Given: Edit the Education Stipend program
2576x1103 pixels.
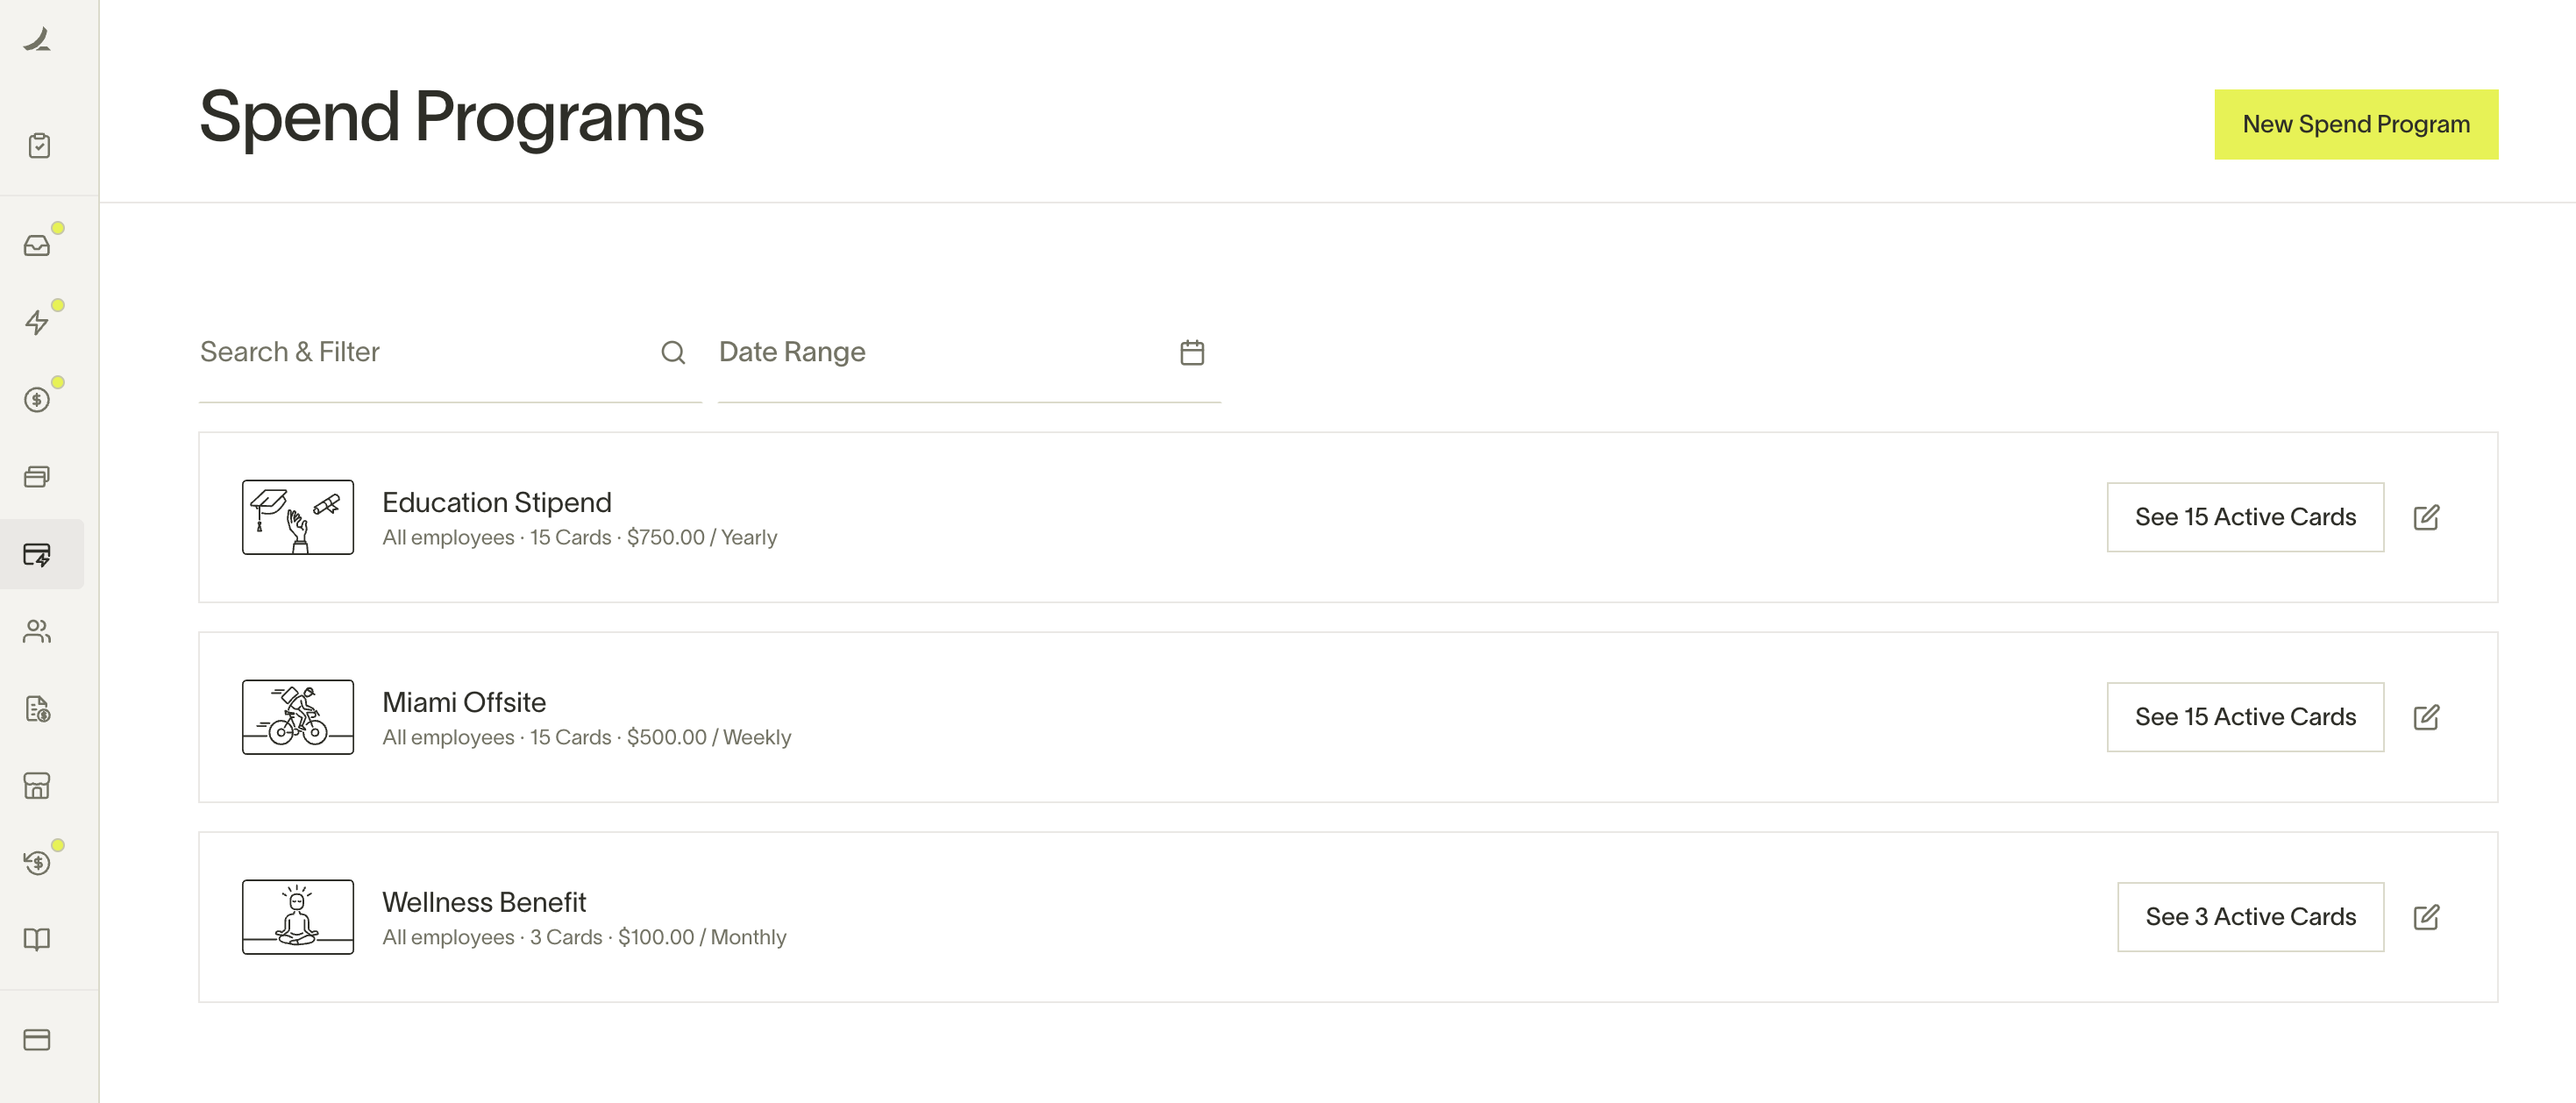Looking at the screenshot, I should click(x=2426, y=517).
